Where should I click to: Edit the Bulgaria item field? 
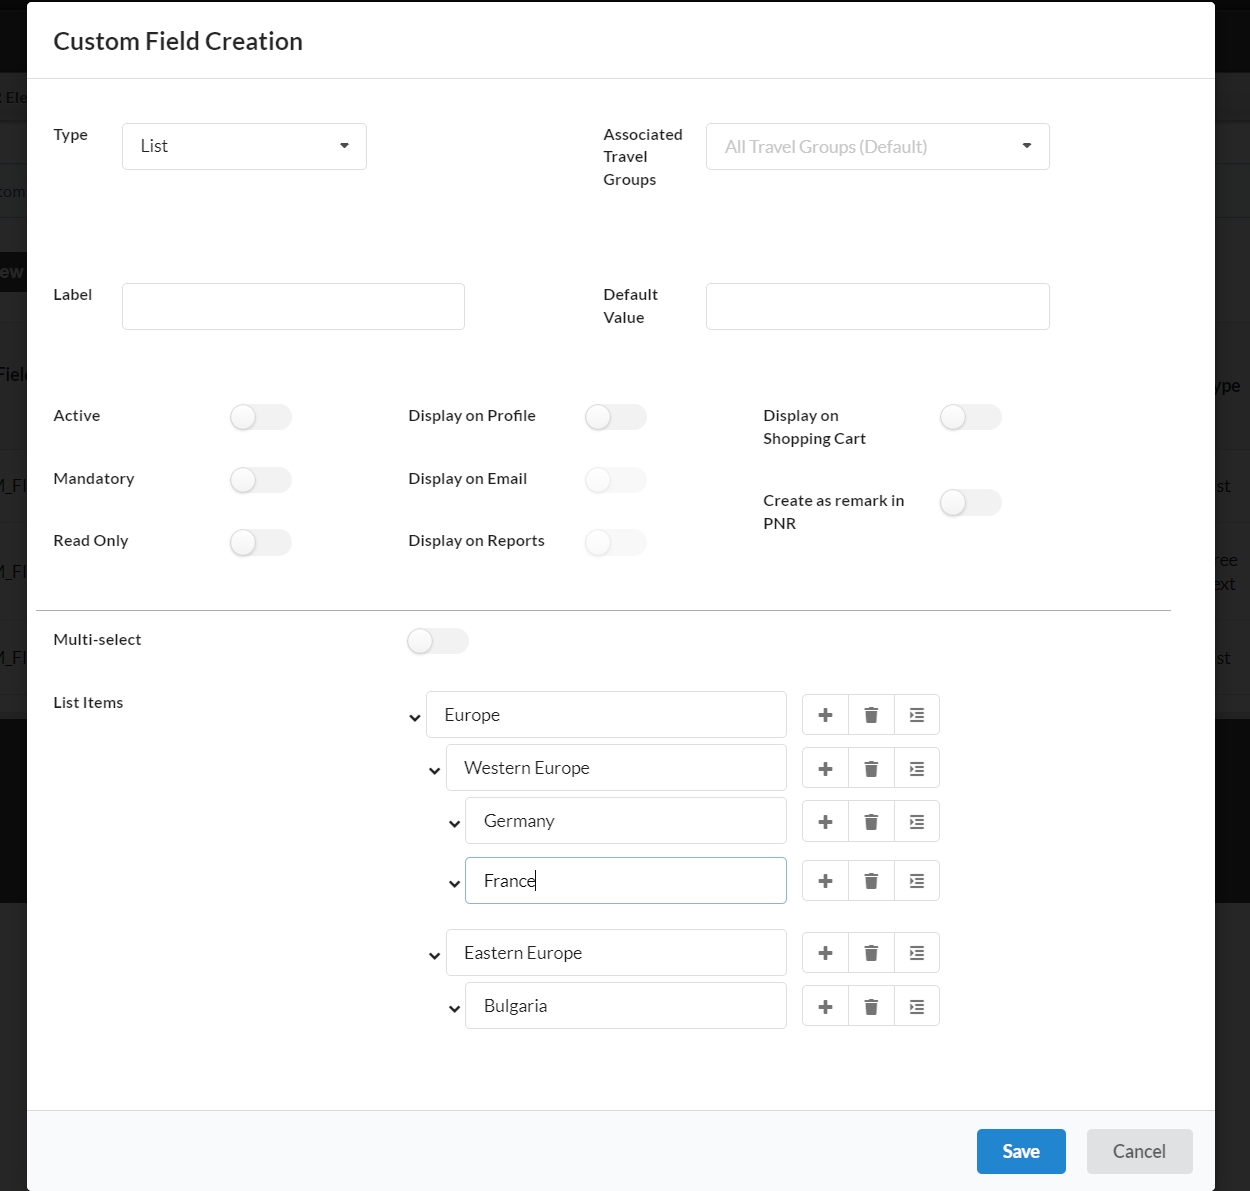tap(626, 1006)
